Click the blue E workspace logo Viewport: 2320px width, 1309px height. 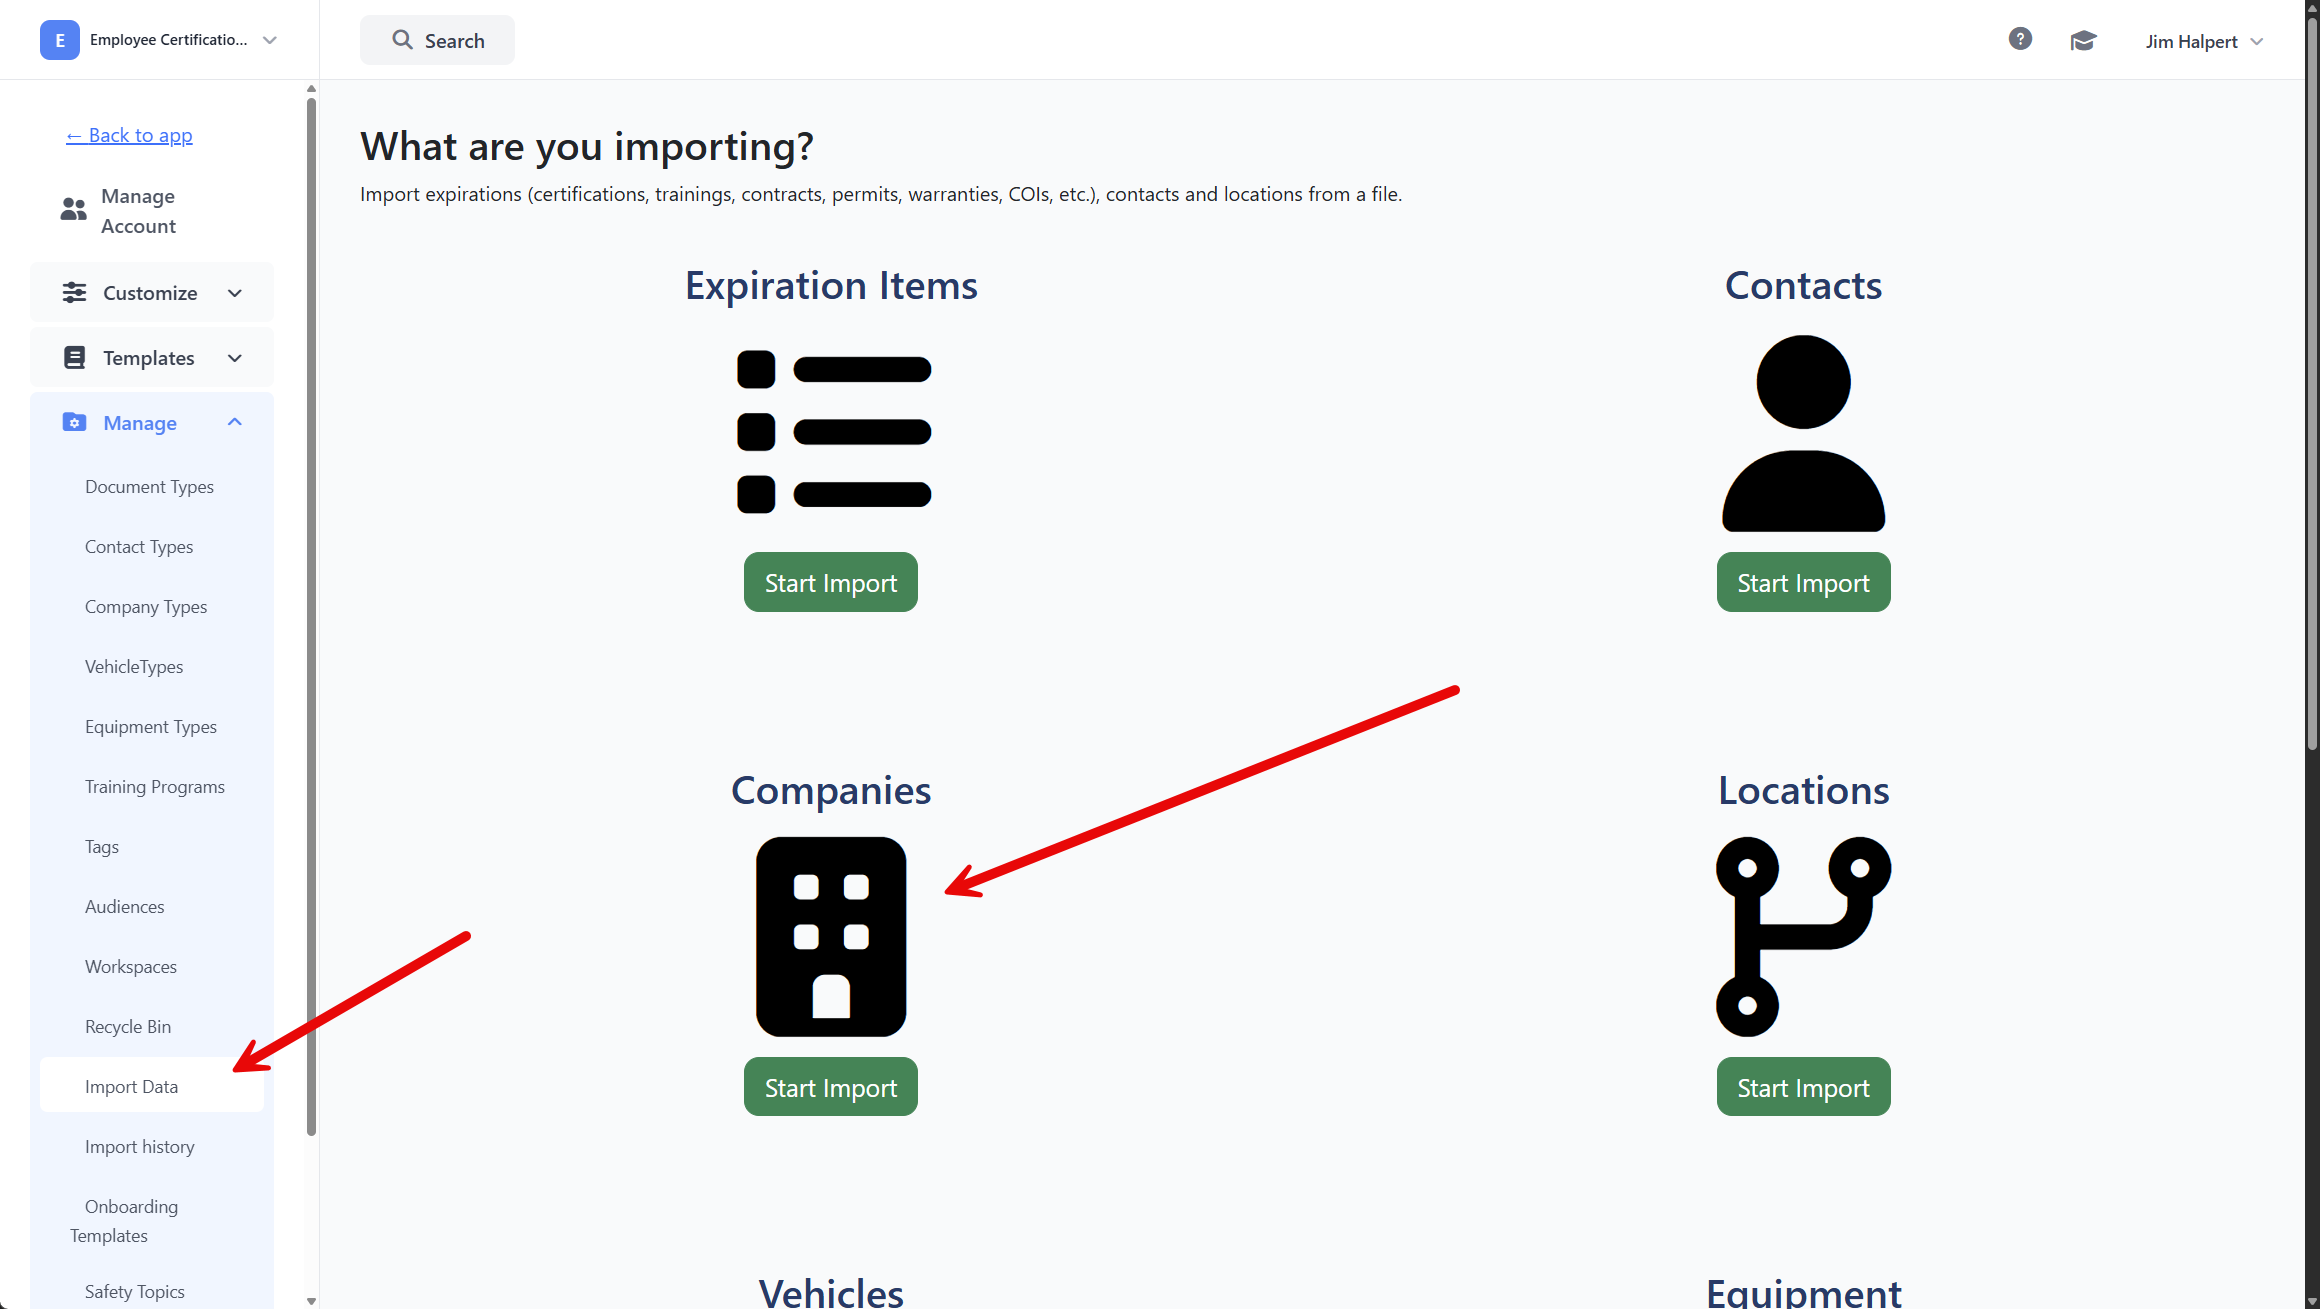click(x=60, y=40)
